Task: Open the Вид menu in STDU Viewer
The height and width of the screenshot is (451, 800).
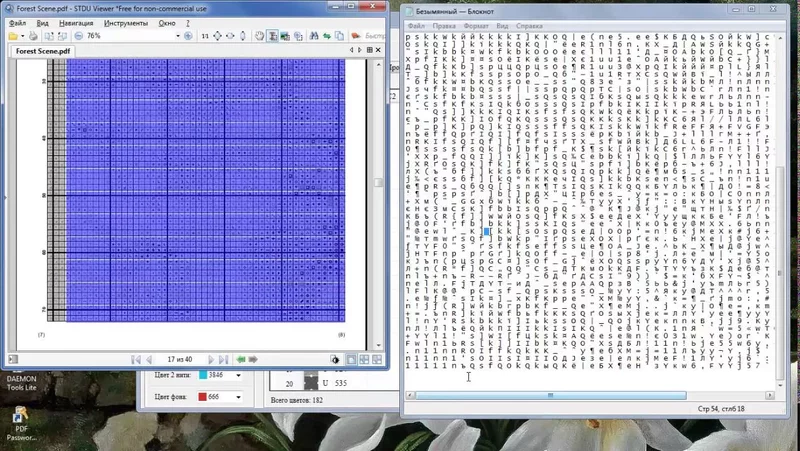Action: (42, 23)
